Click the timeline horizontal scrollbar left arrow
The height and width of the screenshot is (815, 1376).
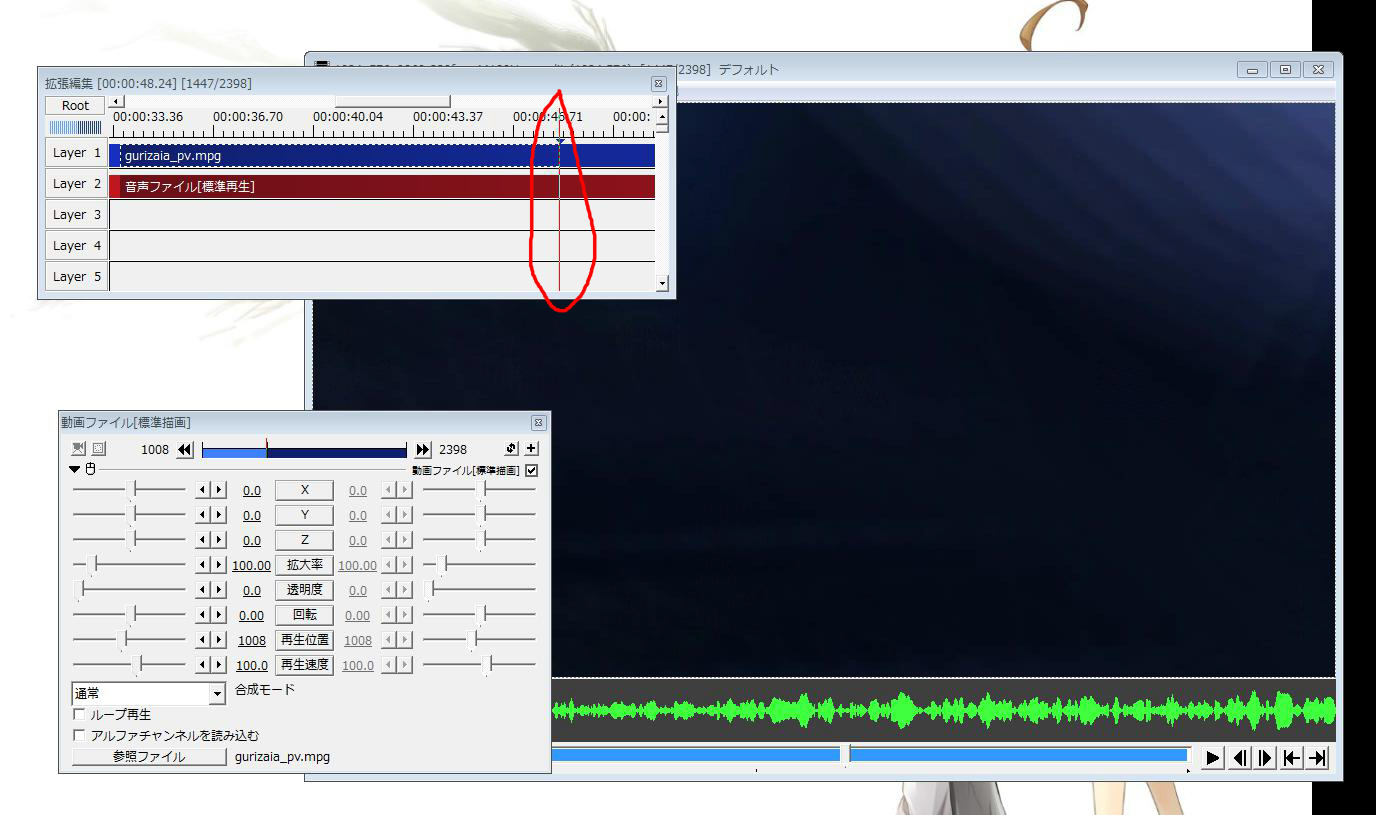(116, 101)
